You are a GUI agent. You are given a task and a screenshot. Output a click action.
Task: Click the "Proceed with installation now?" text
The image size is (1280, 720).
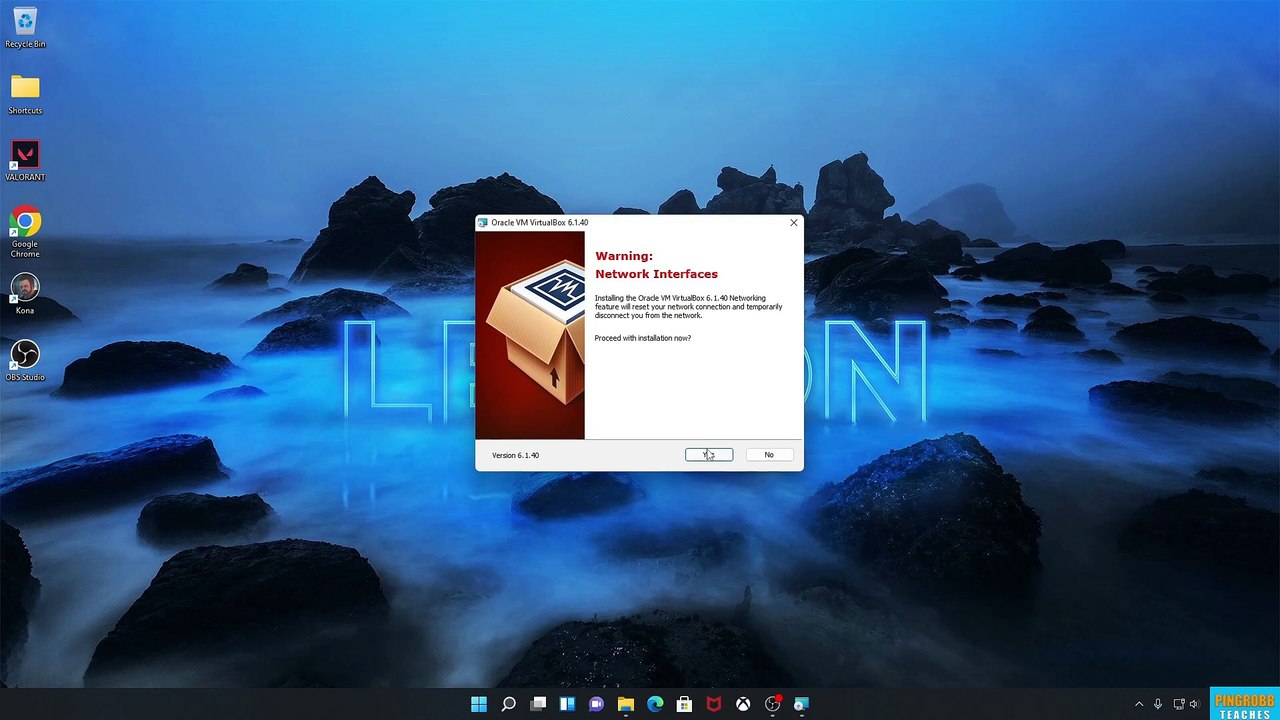tap(643, 338)
